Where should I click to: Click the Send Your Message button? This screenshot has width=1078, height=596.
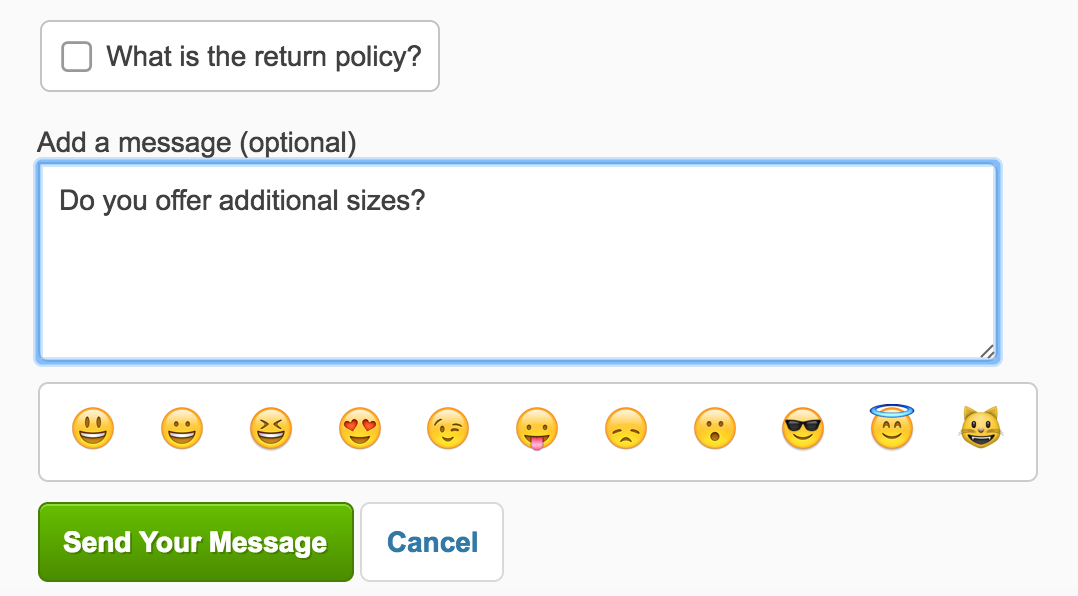196,542
